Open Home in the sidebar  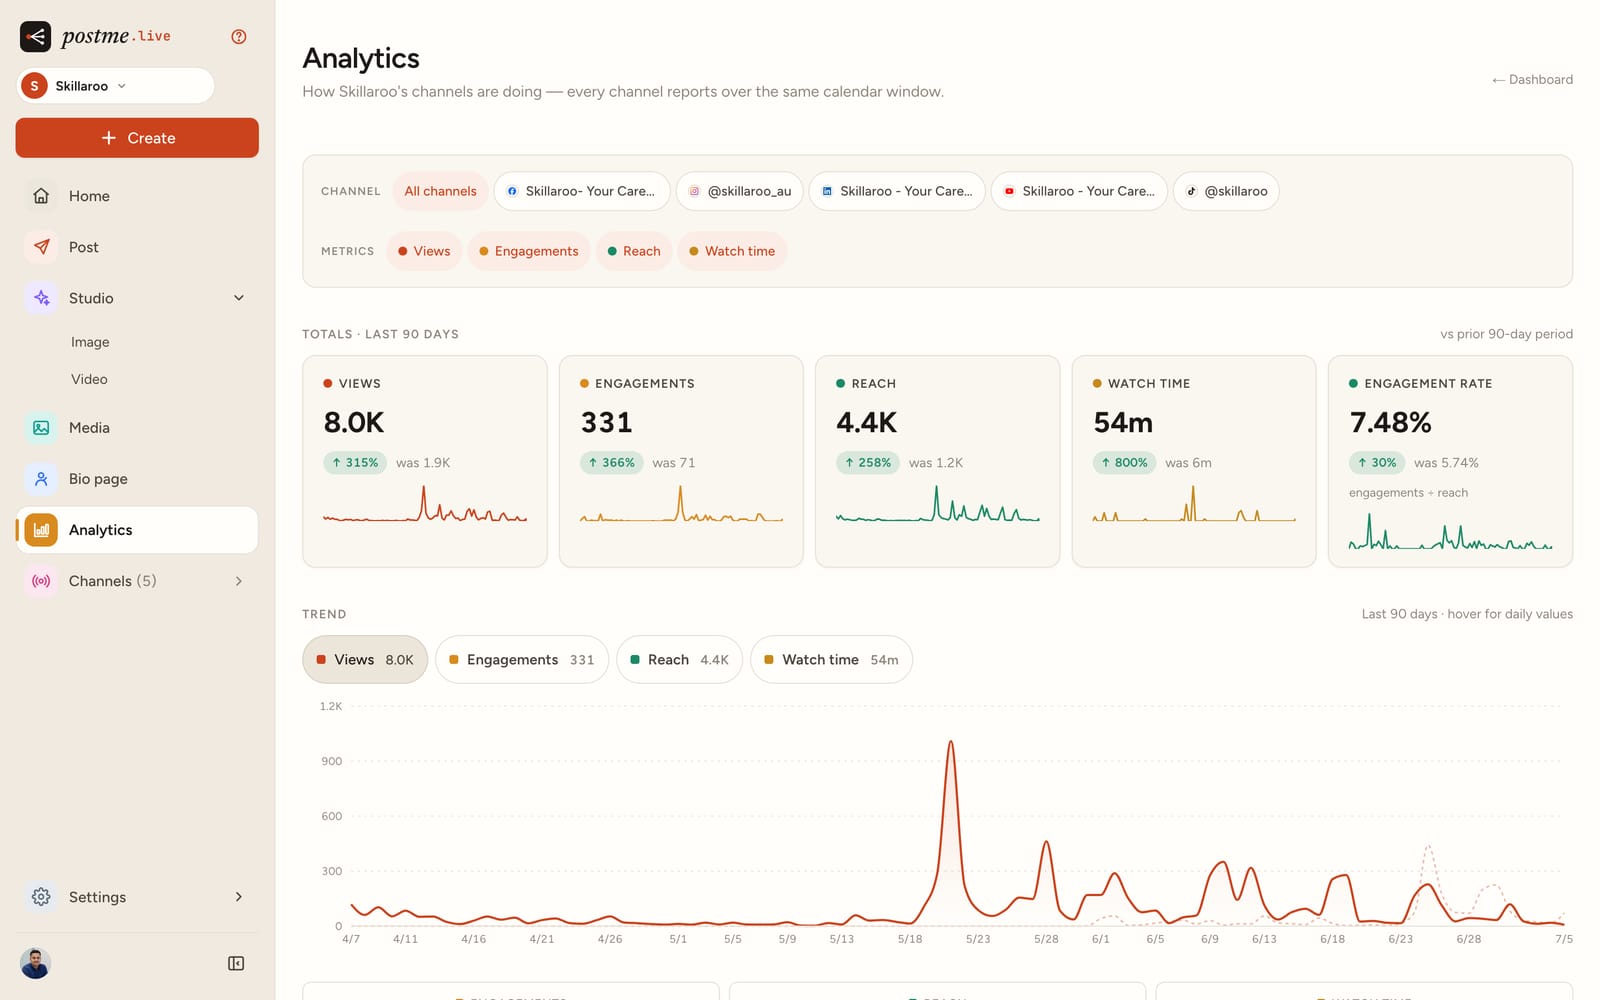[x=137, y=196]
